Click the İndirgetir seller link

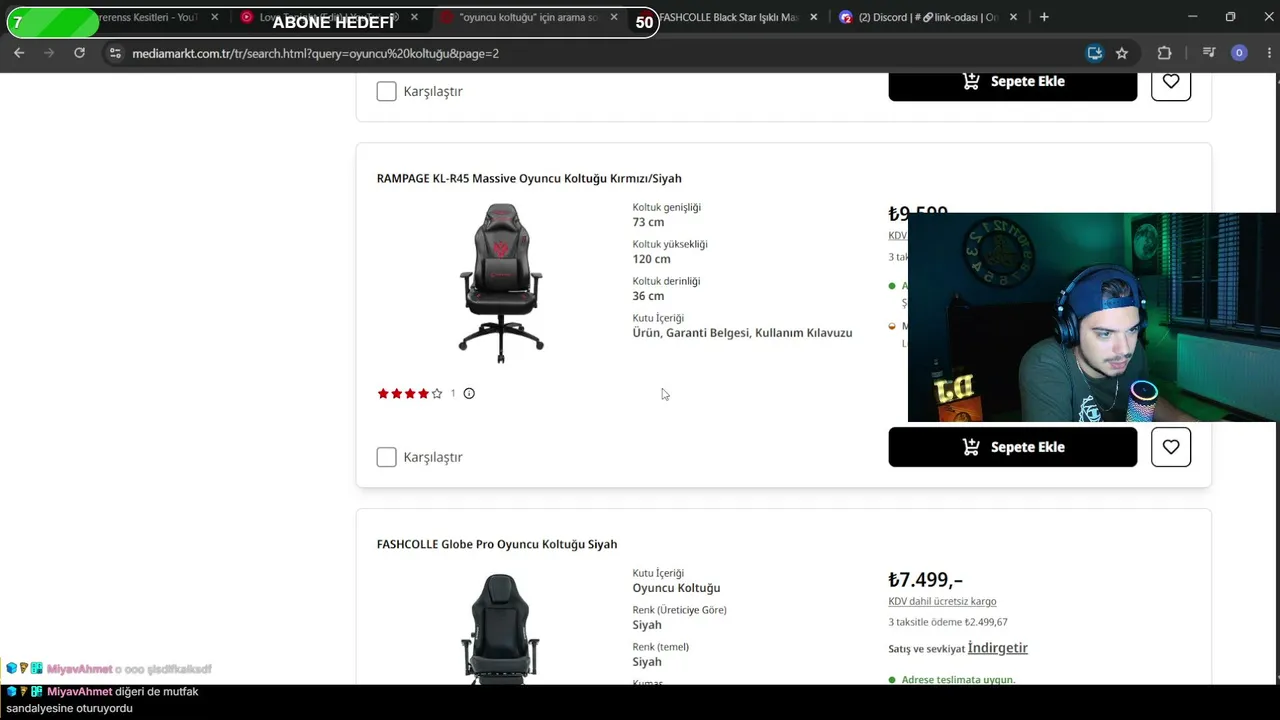(x=998, y=648)
